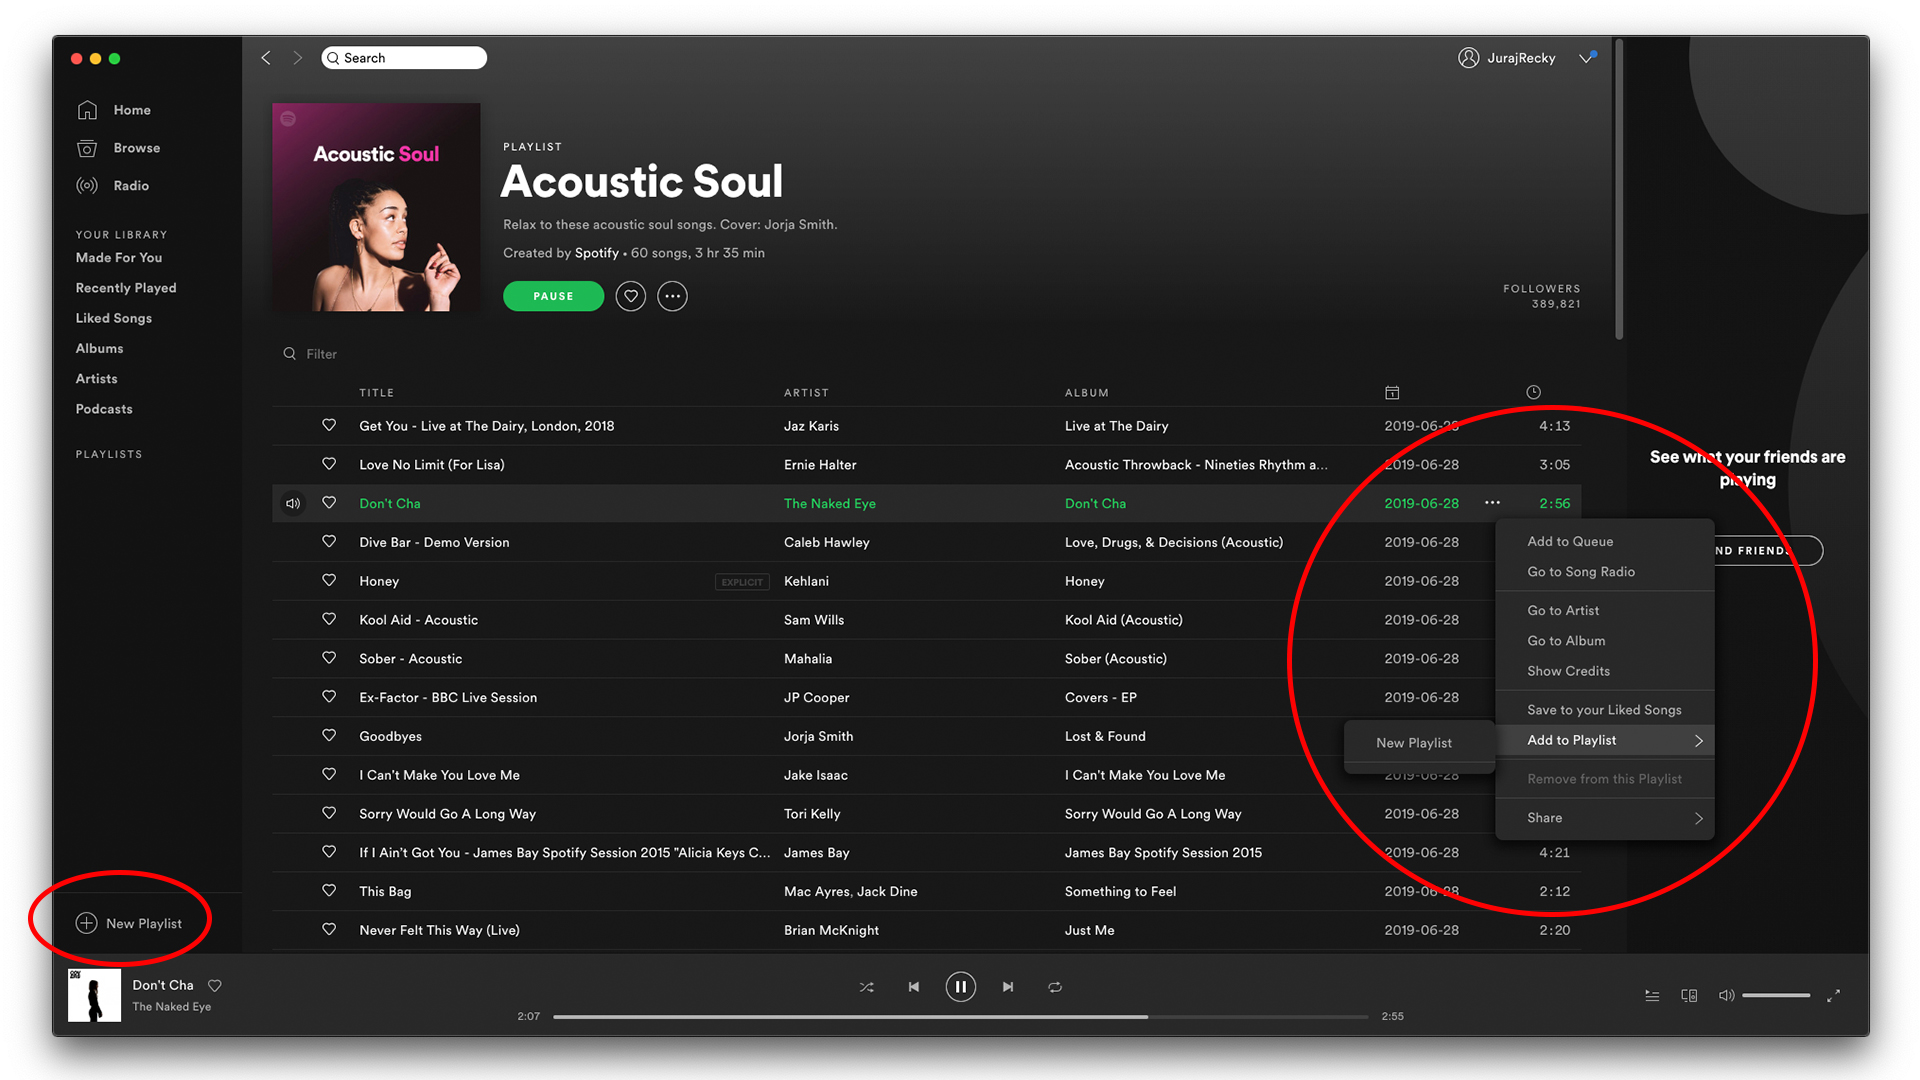Open Liked Songs in library
Image resolution: width=1920 pixels, height=1080 pixels.
[x=114, y=318]
